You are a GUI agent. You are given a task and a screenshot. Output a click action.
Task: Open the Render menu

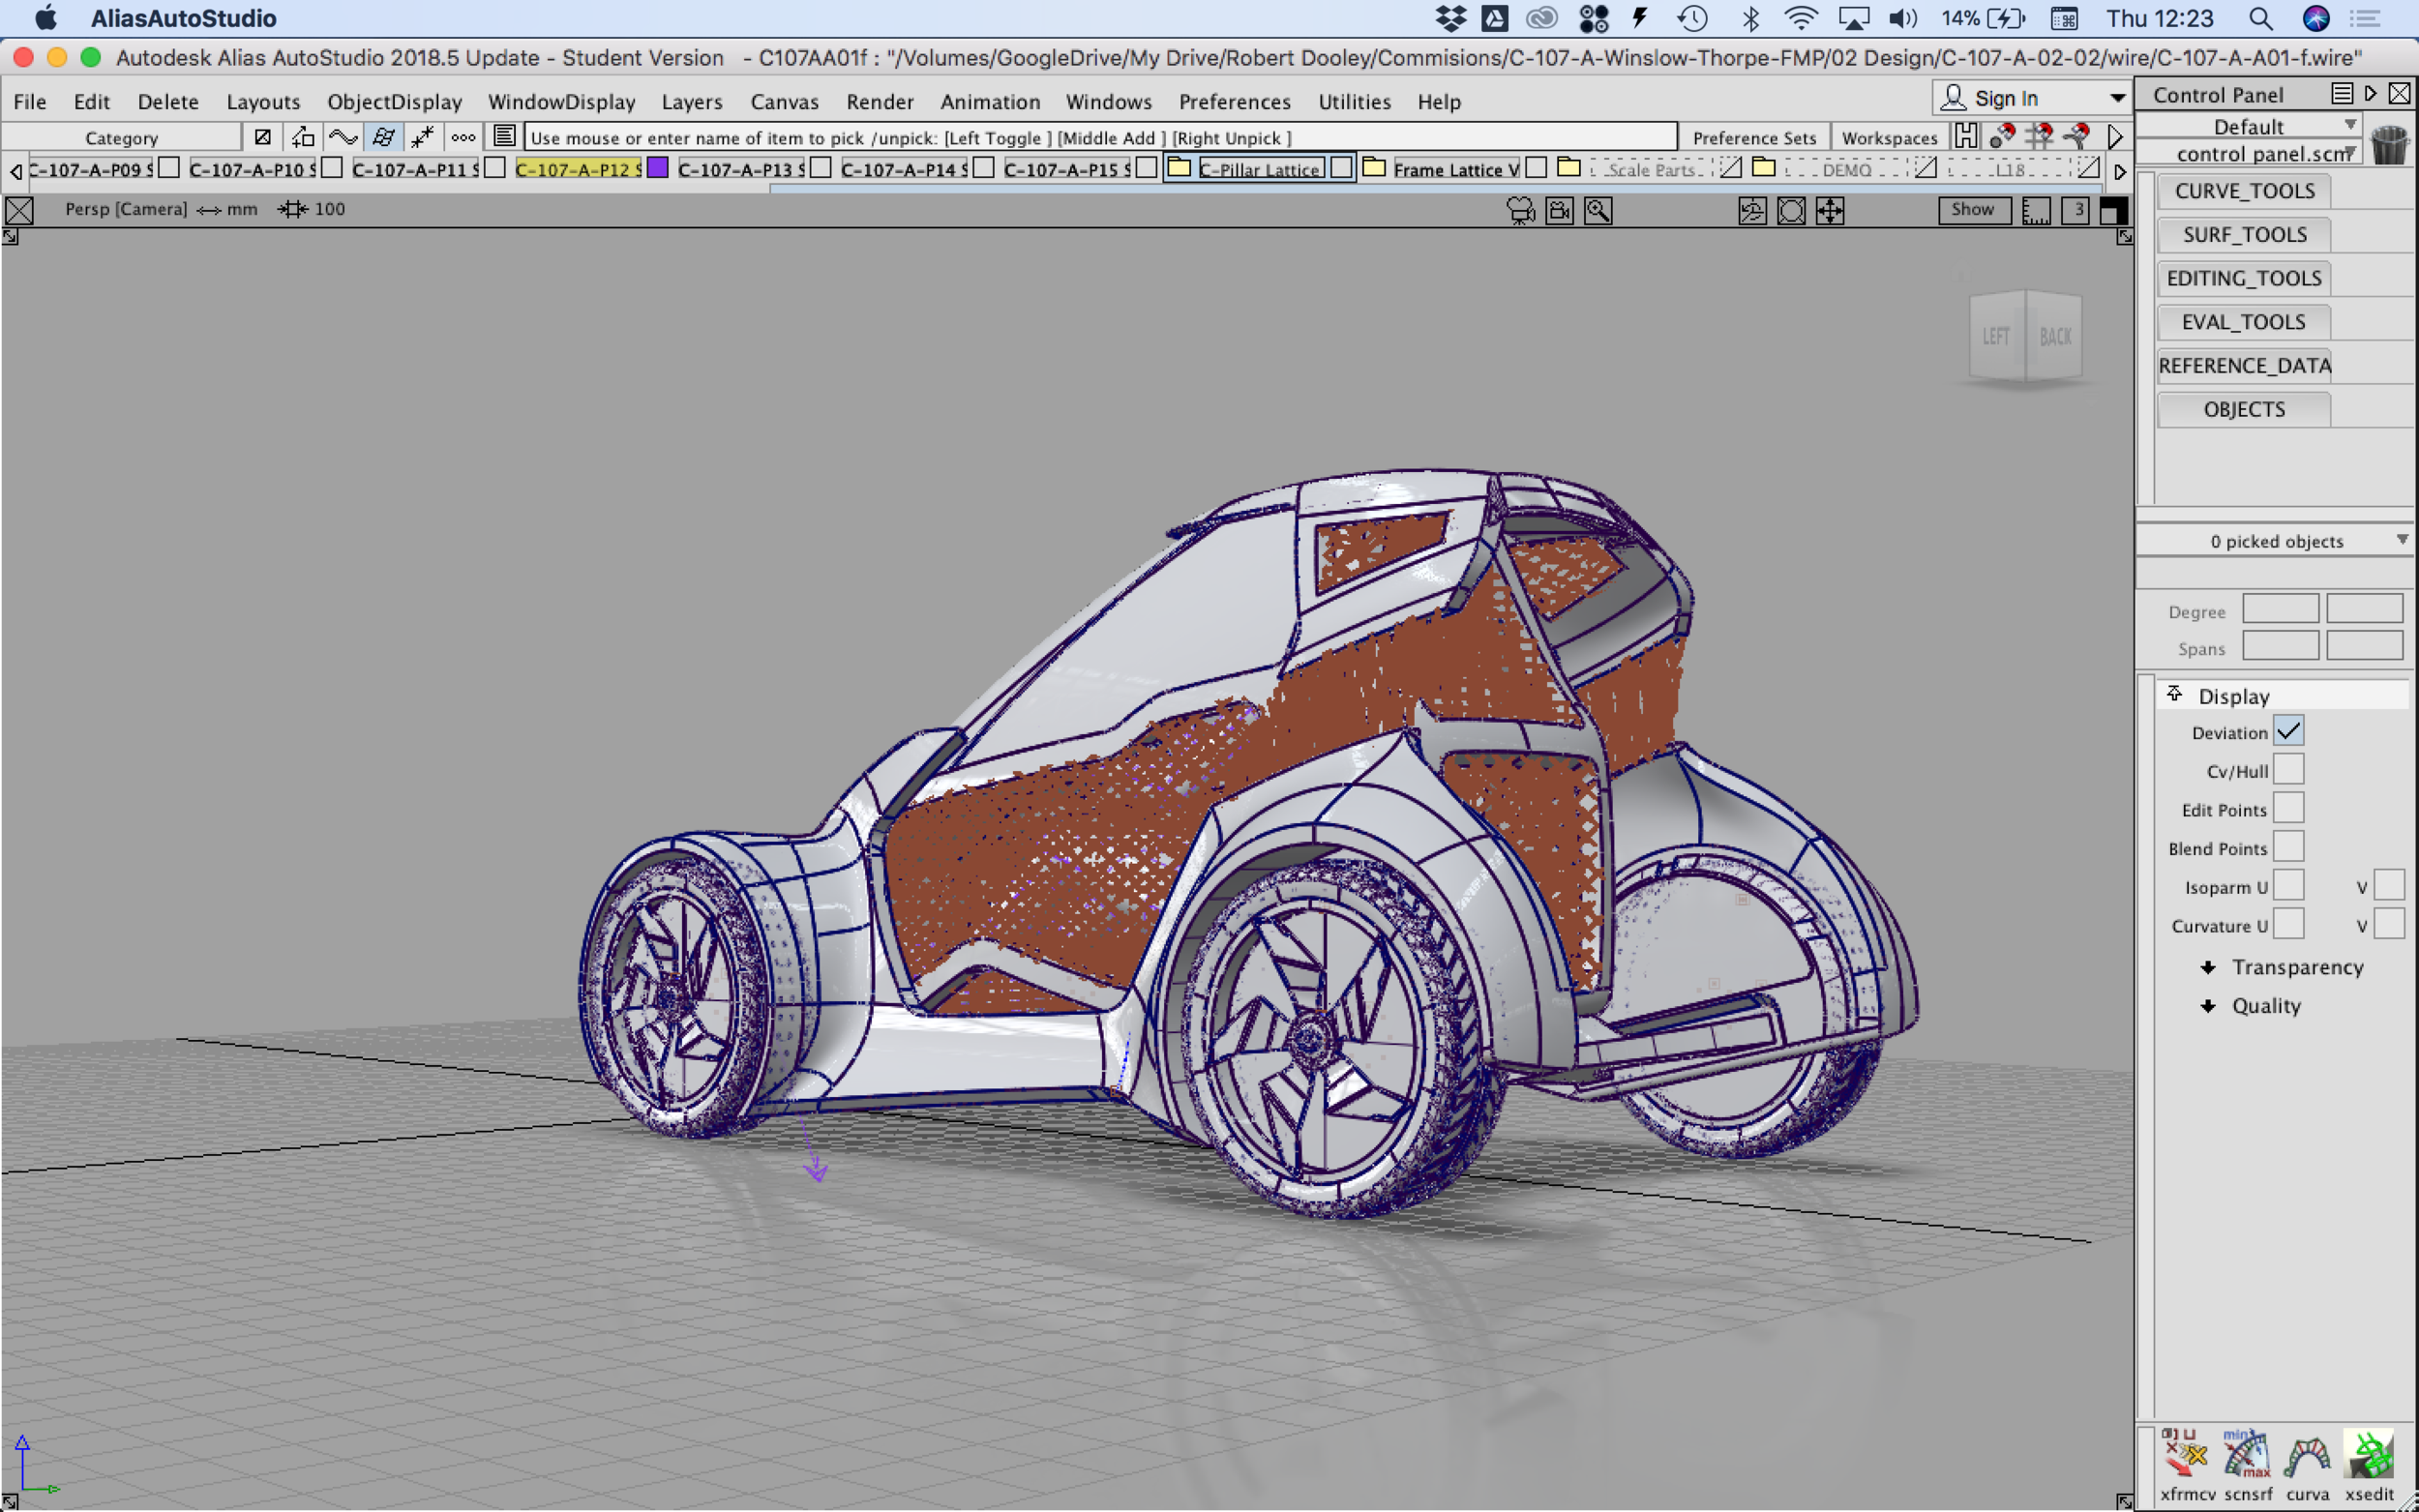tap(880, 101)
